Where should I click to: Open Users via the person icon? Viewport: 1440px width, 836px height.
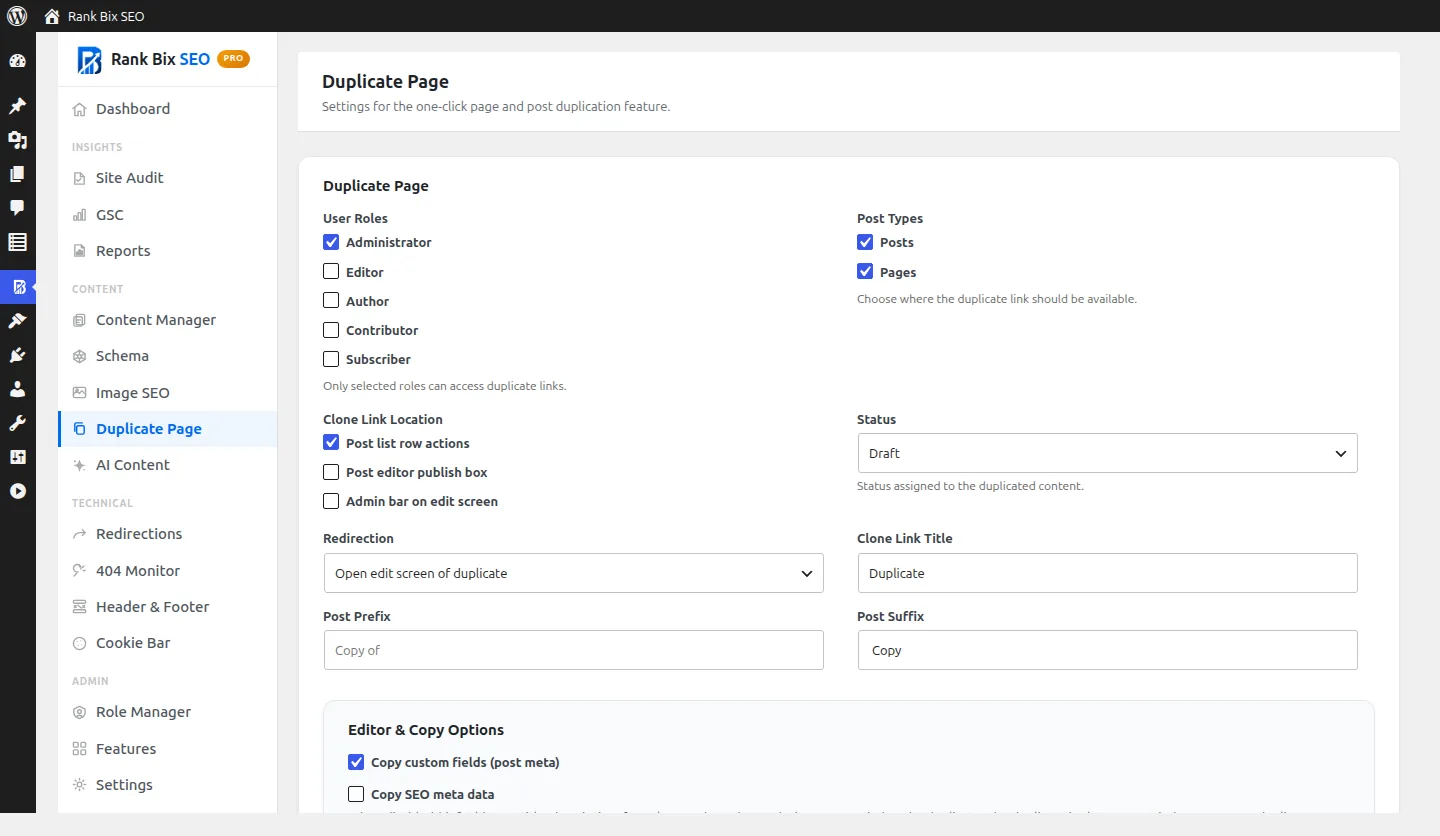pos(17,389)
